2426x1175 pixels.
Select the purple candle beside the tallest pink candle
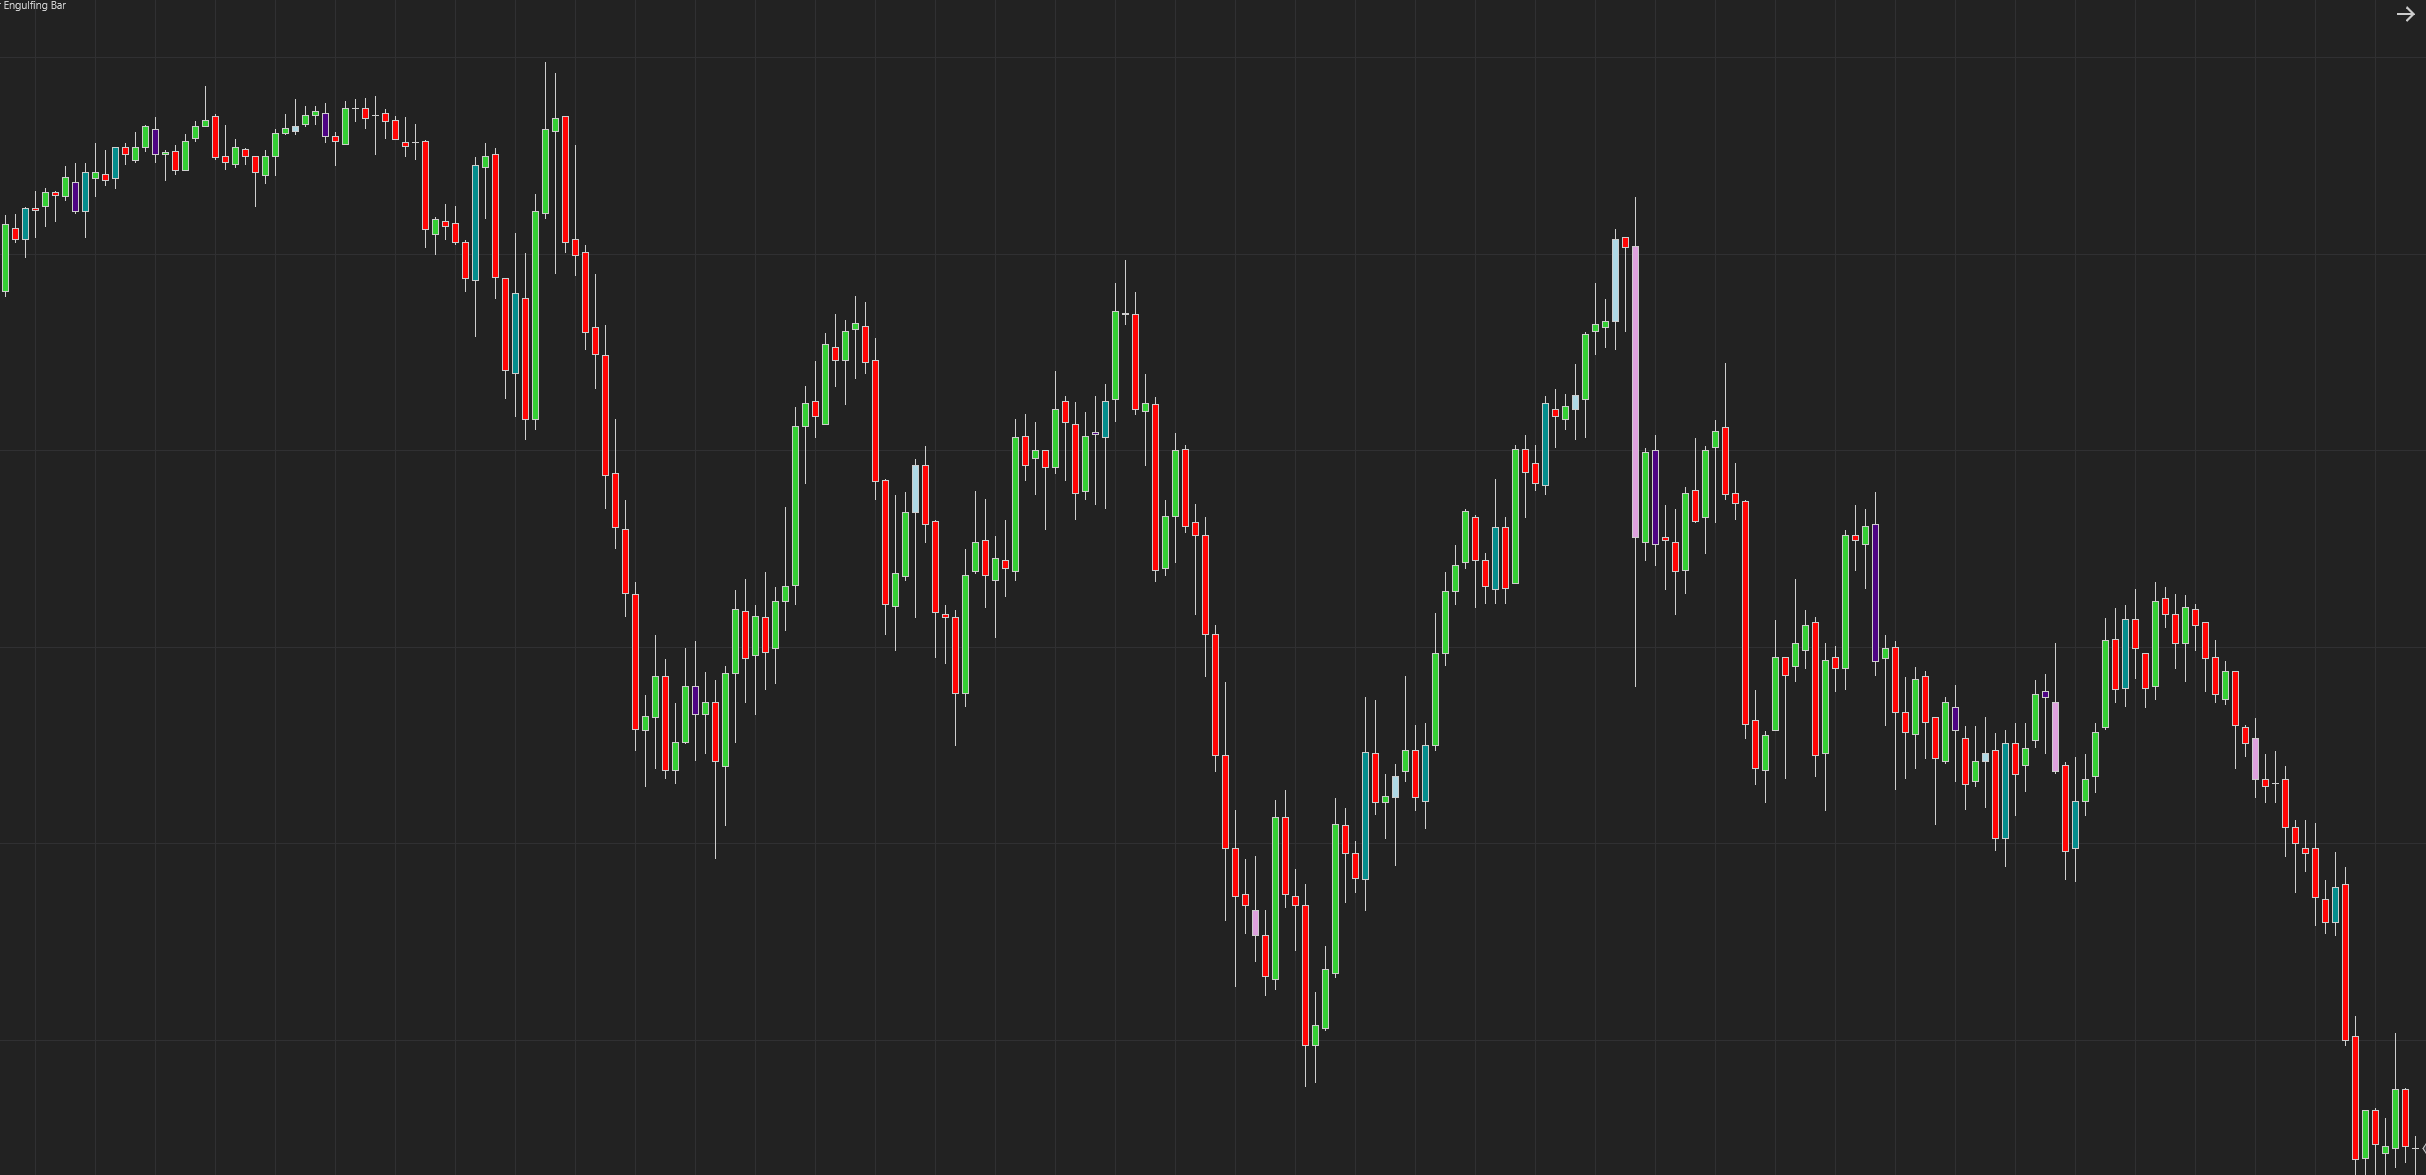1655,497
